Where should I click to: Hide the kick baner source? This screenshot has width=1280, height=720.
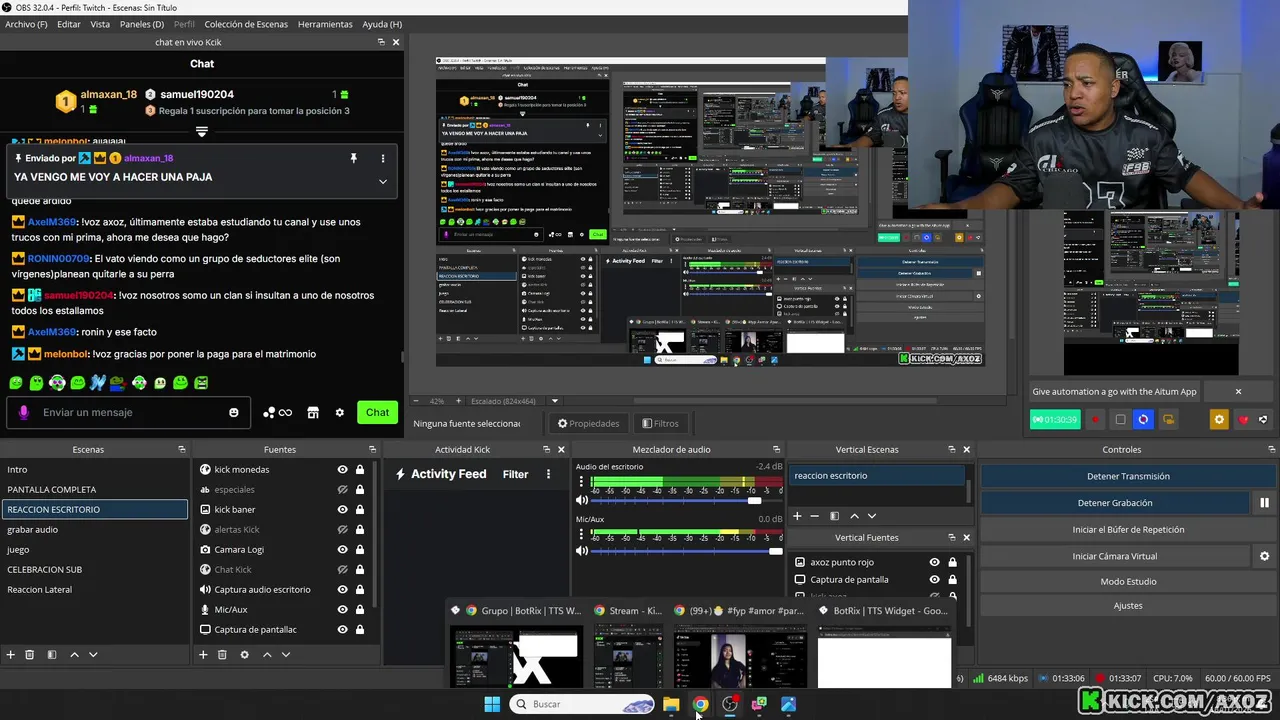(342, 510)
